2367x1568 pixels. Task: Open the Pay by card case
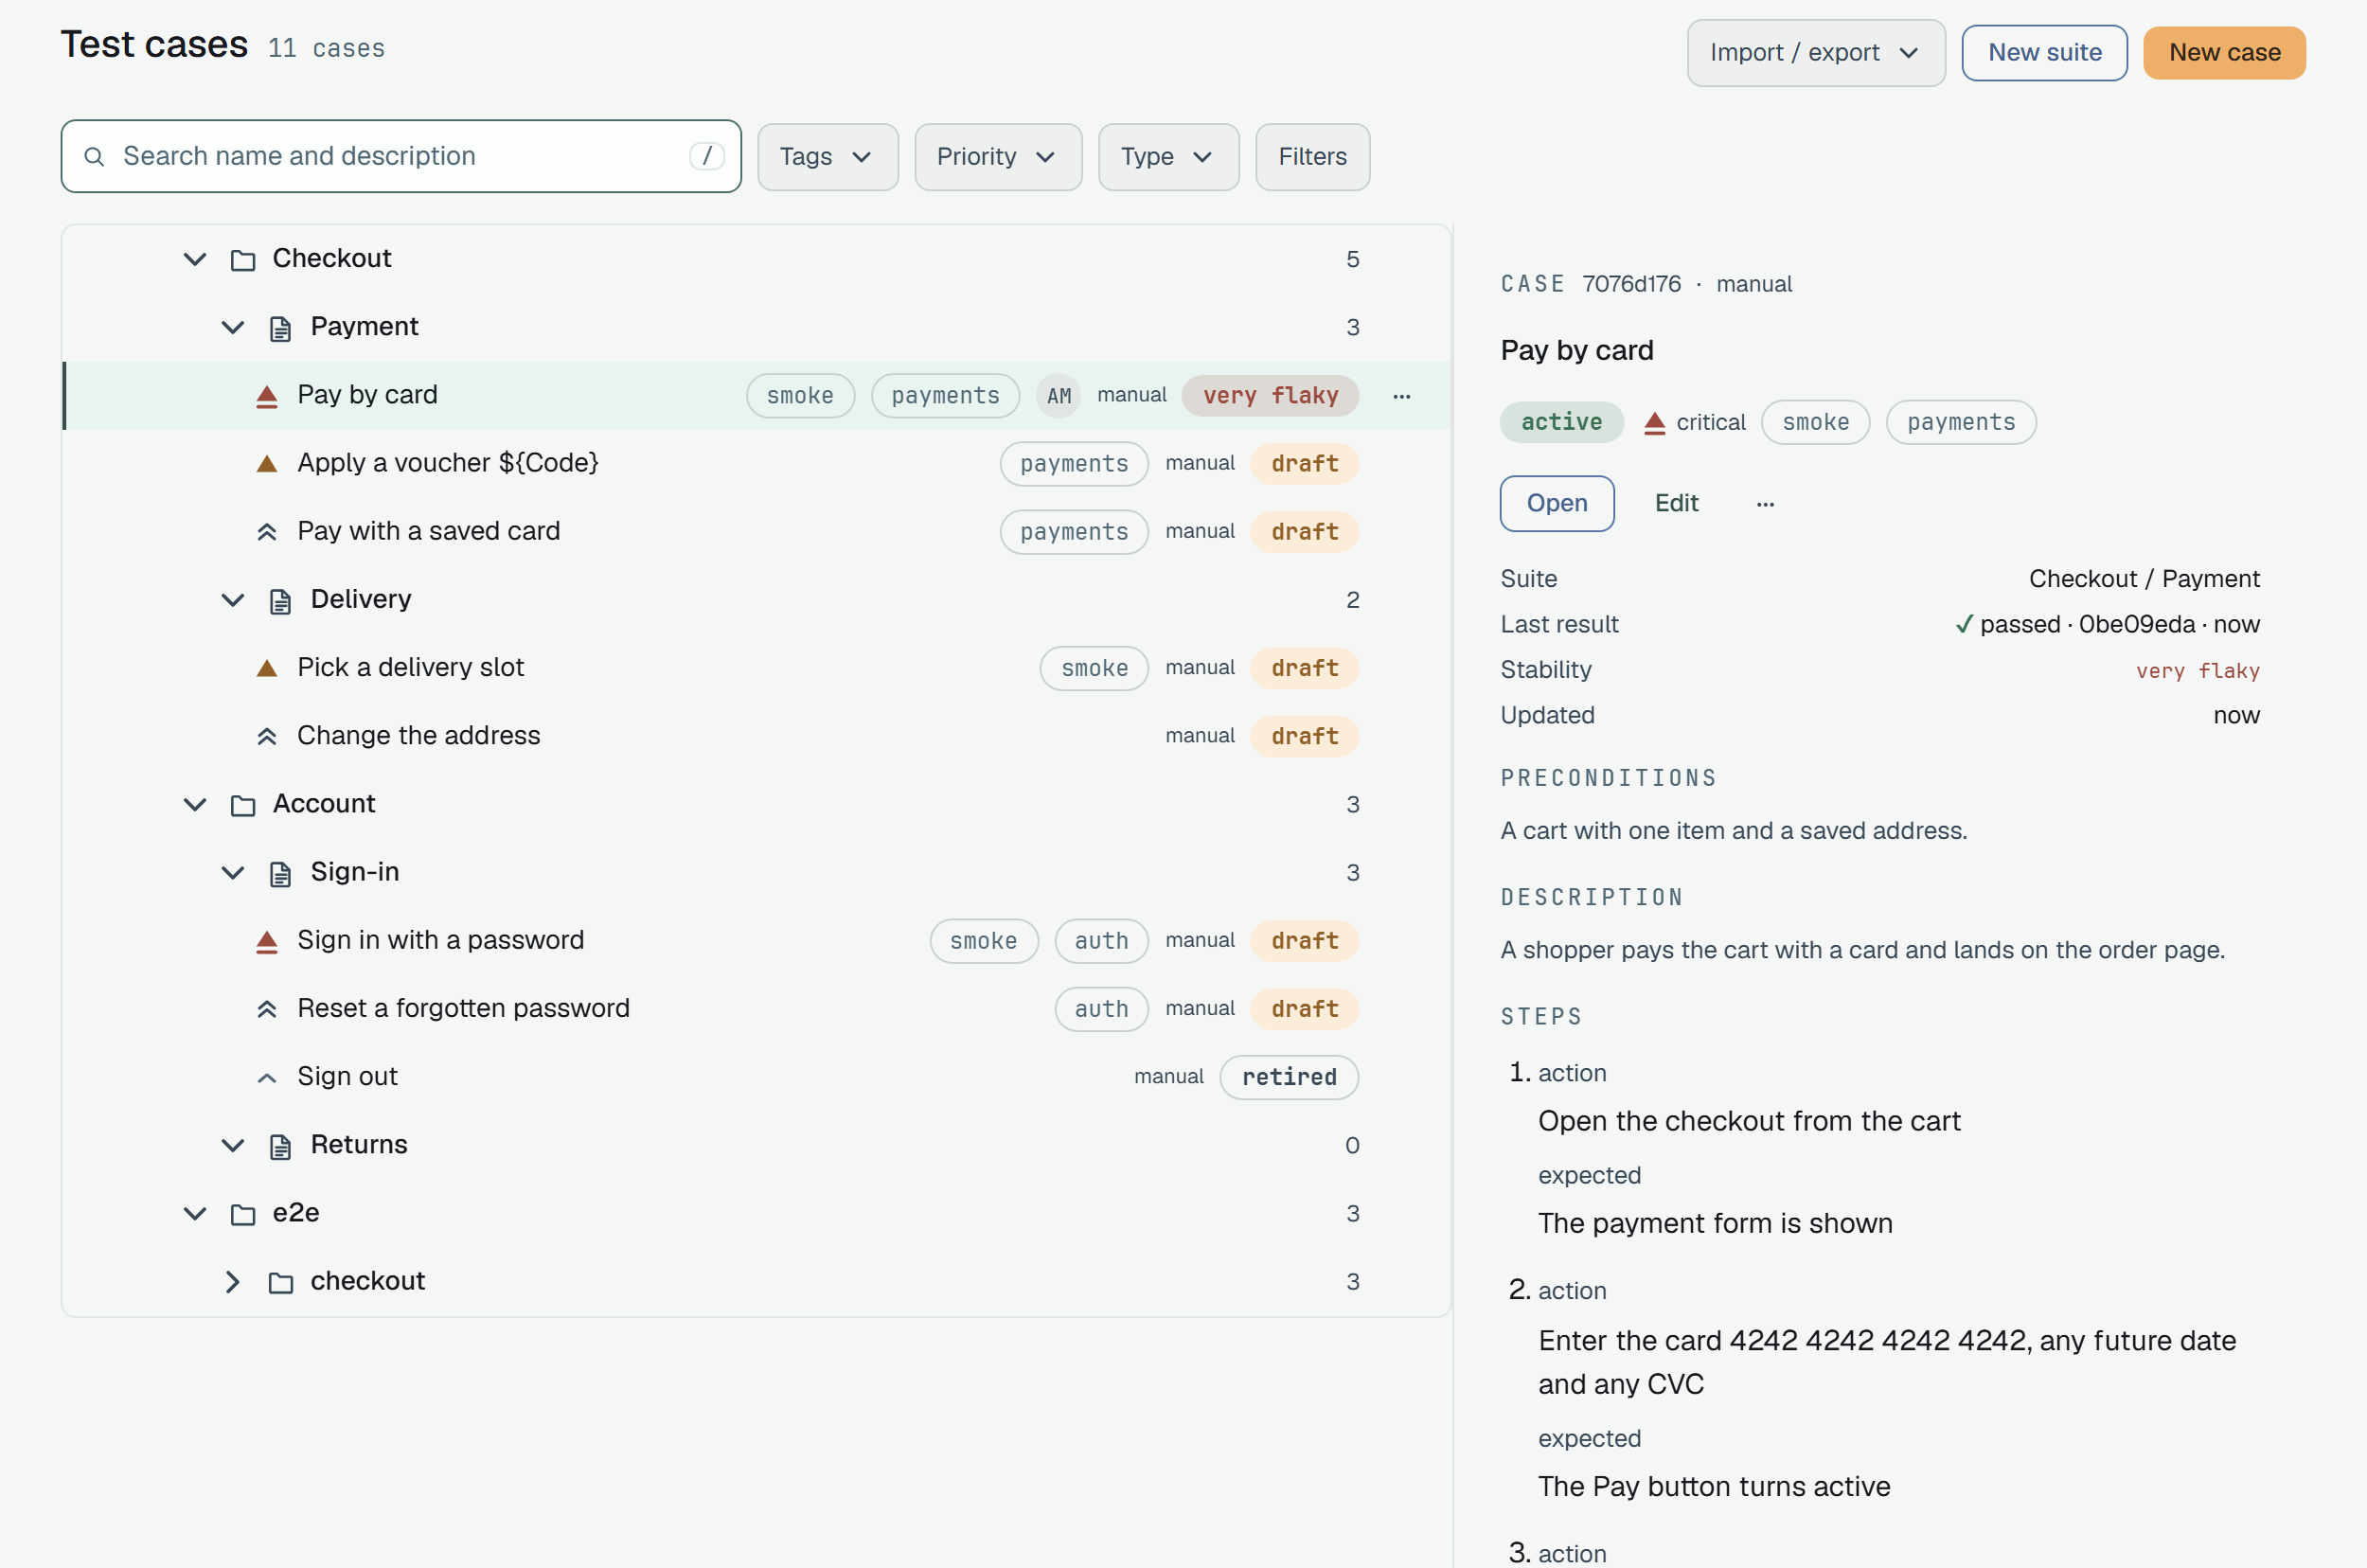[x=1557, y=504]
